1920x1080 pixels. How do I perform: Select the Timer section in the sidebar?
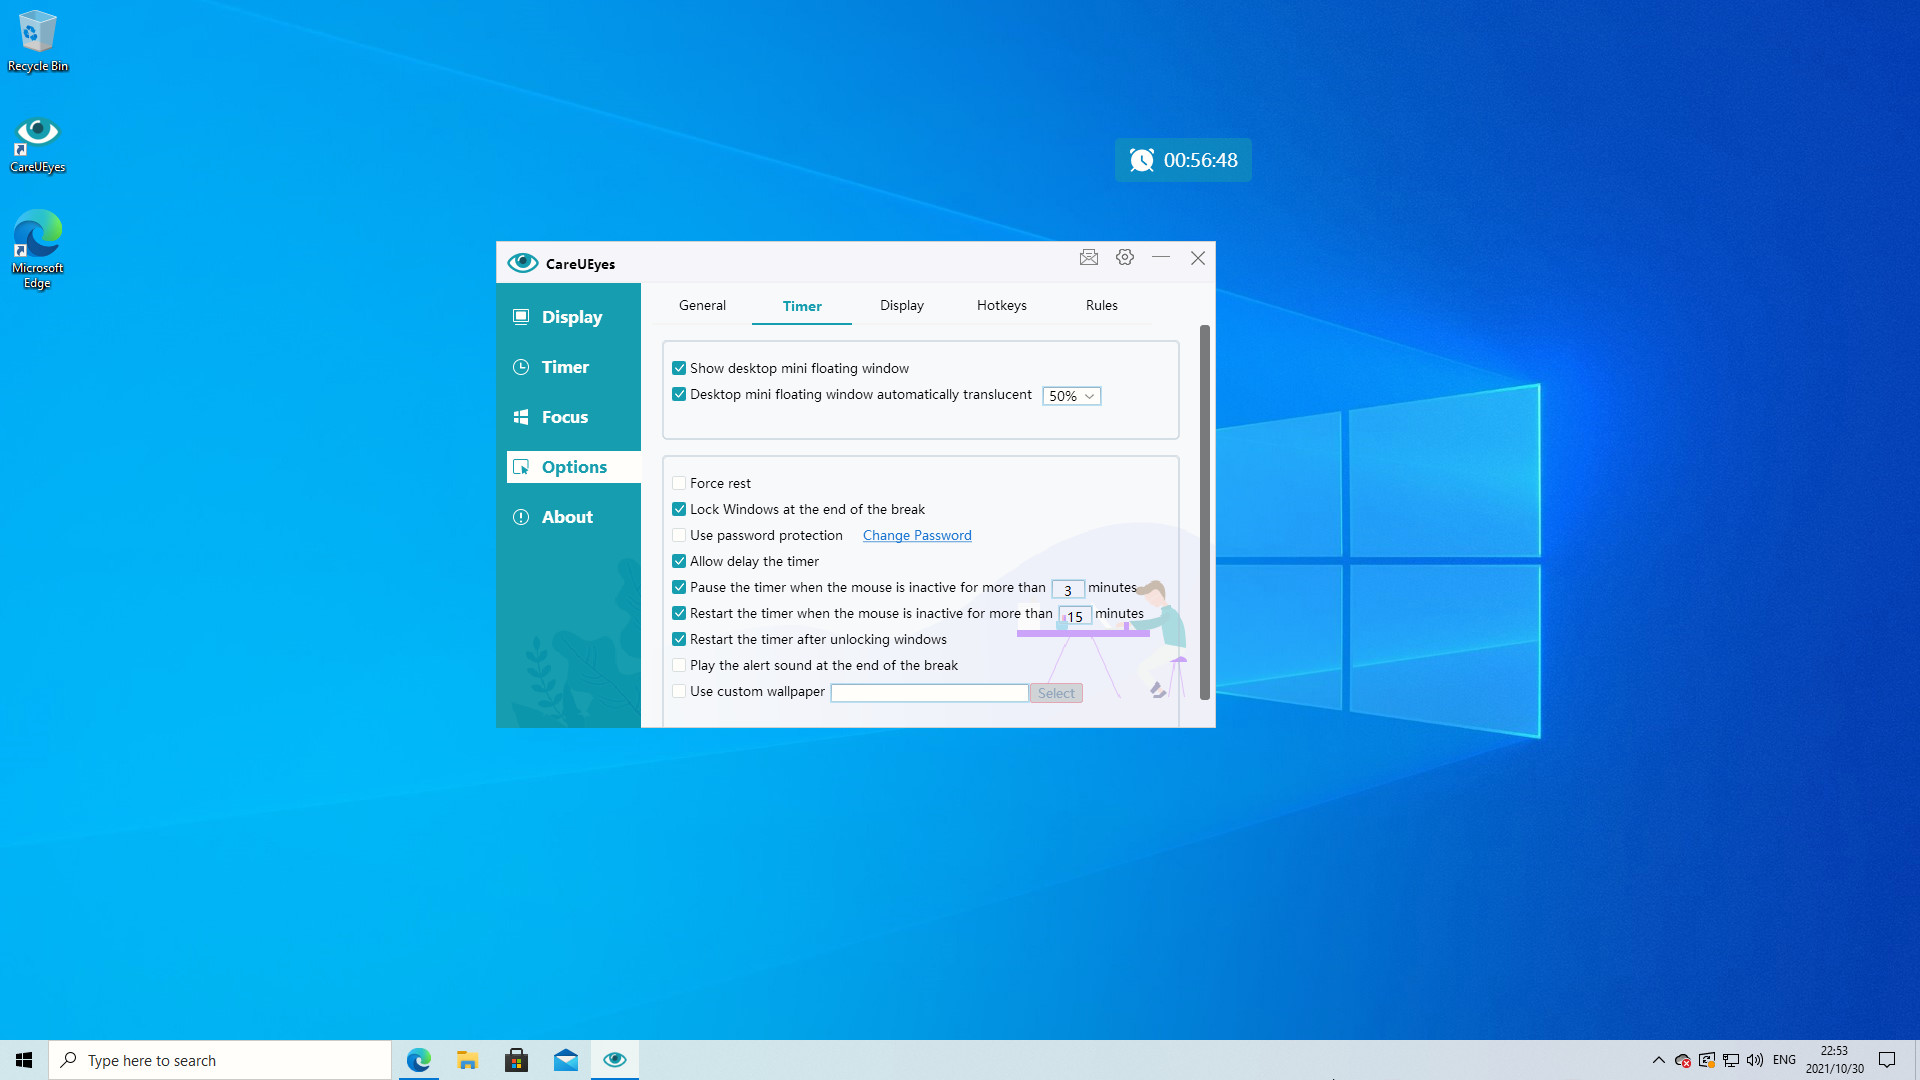(x=565, y=366)
